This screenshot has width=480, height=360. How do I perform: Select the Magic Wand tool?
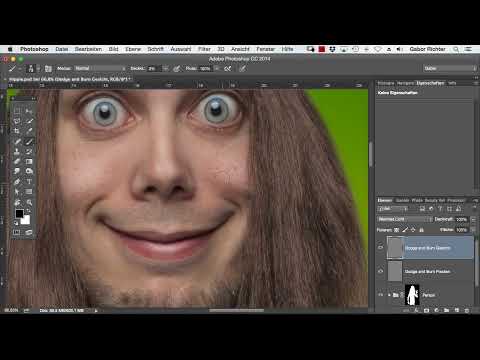coord(29,121)
